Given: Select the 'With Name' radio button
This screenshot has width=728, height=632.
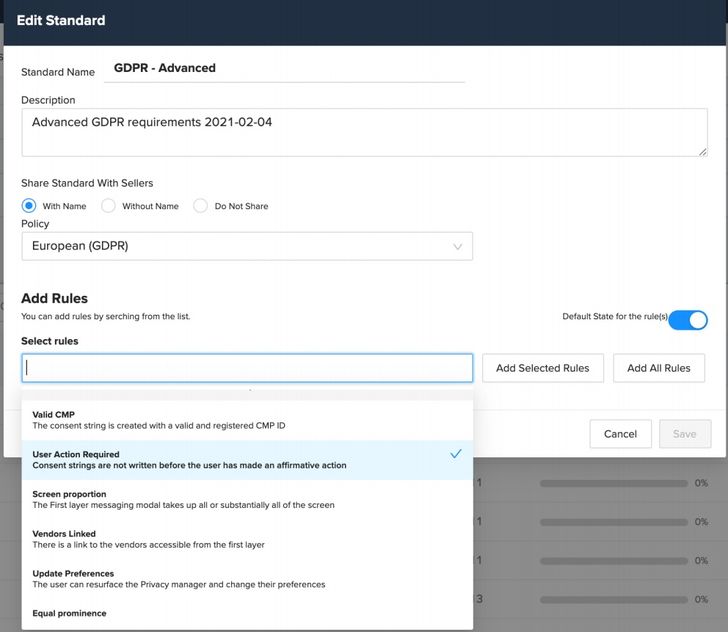Looking at the screenshot, I should point(29,205).
